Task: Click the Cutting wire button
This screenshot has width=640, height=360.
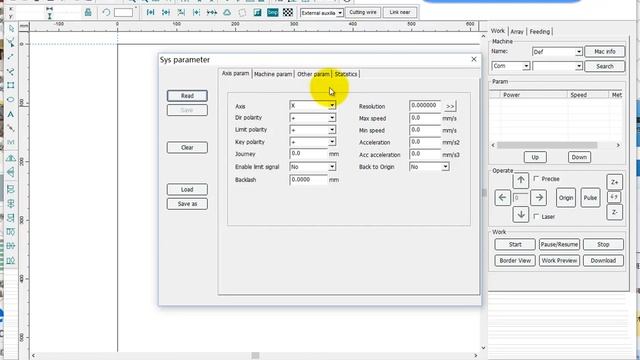Action: 363,12
